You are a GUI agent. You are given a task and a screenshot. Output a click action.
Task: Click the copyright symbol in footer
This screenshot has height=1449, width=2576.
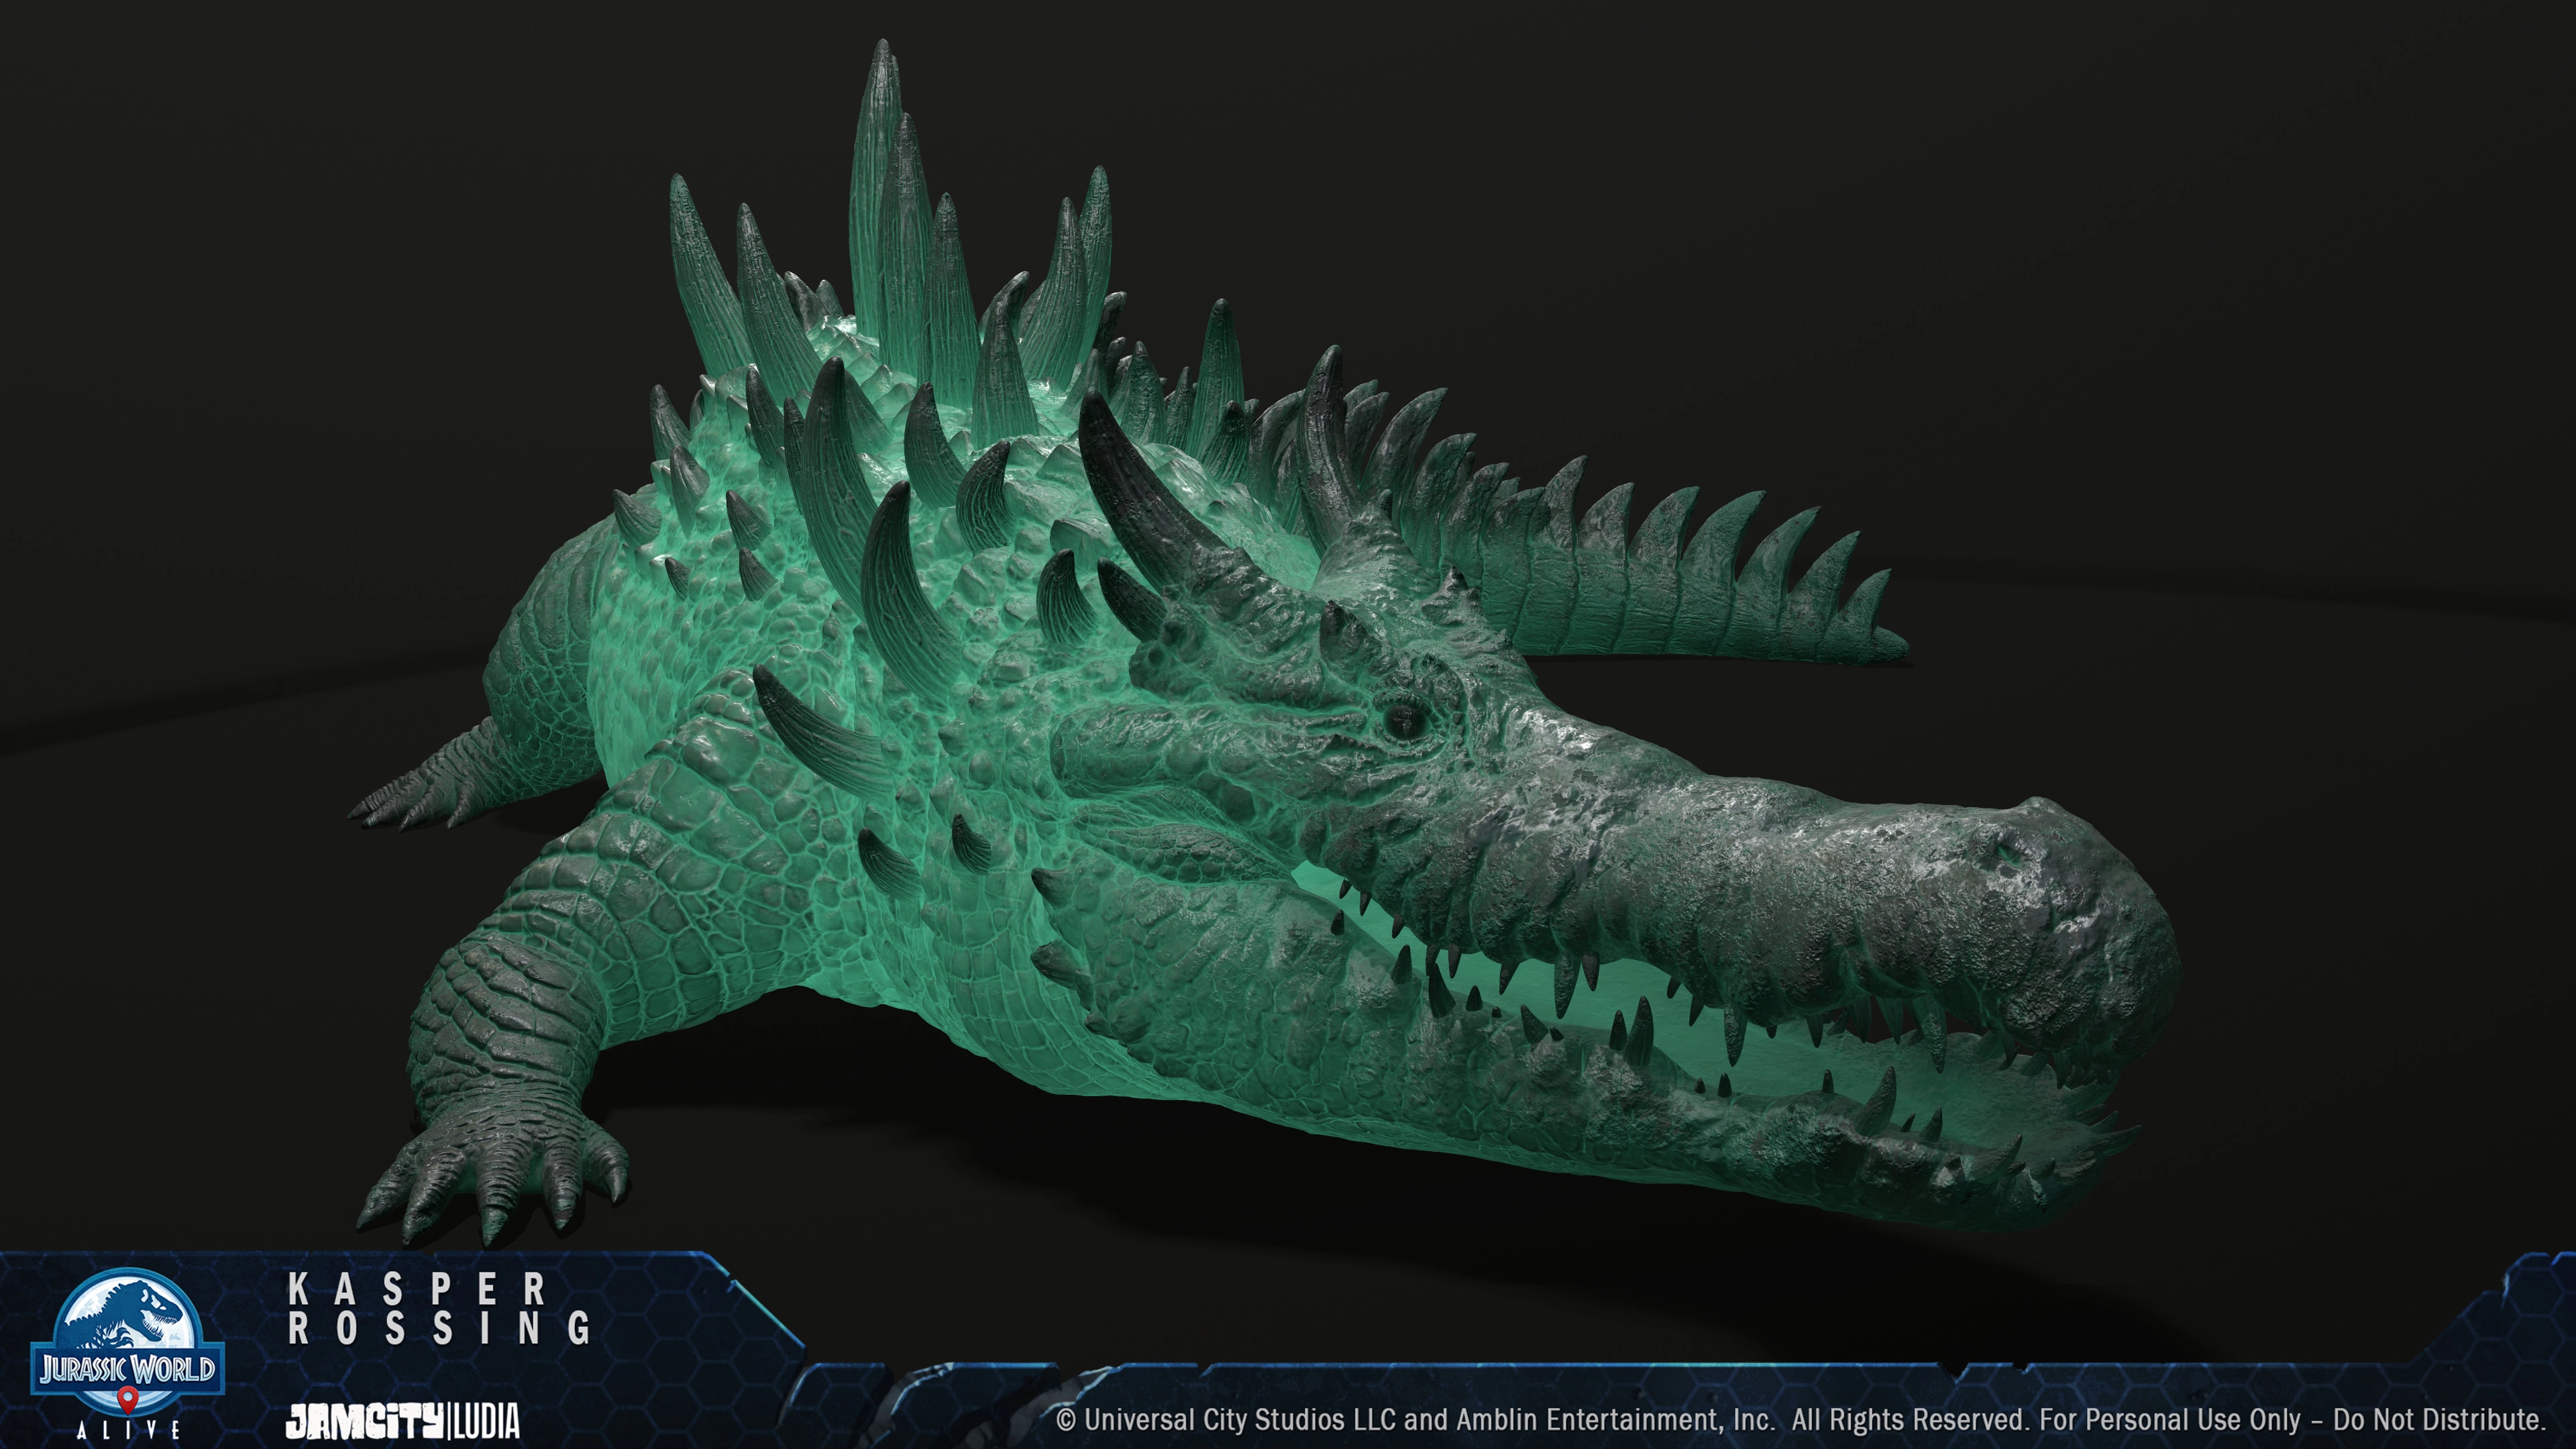tap(1066, 1420)
